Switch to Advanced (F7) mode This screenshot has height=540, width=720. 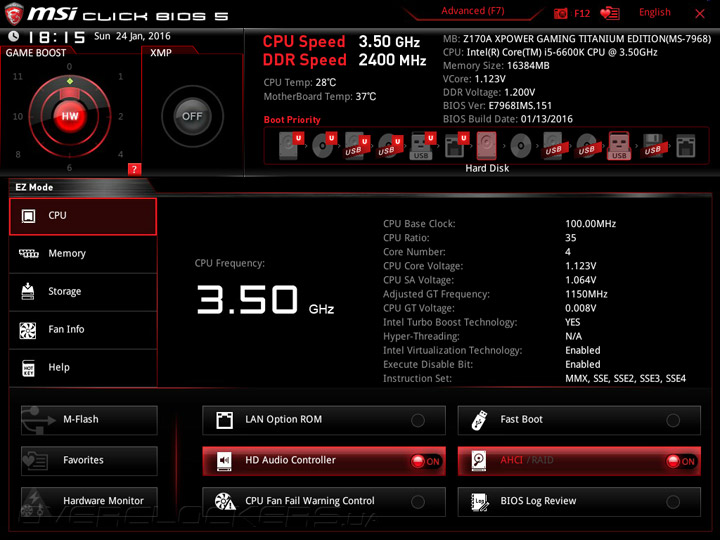472,11
